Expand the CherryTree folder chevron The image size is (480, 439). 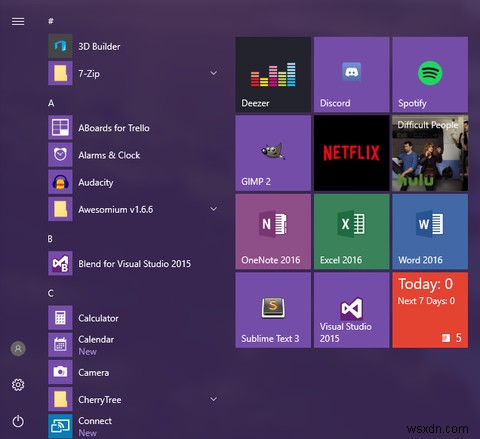point(214,399)
